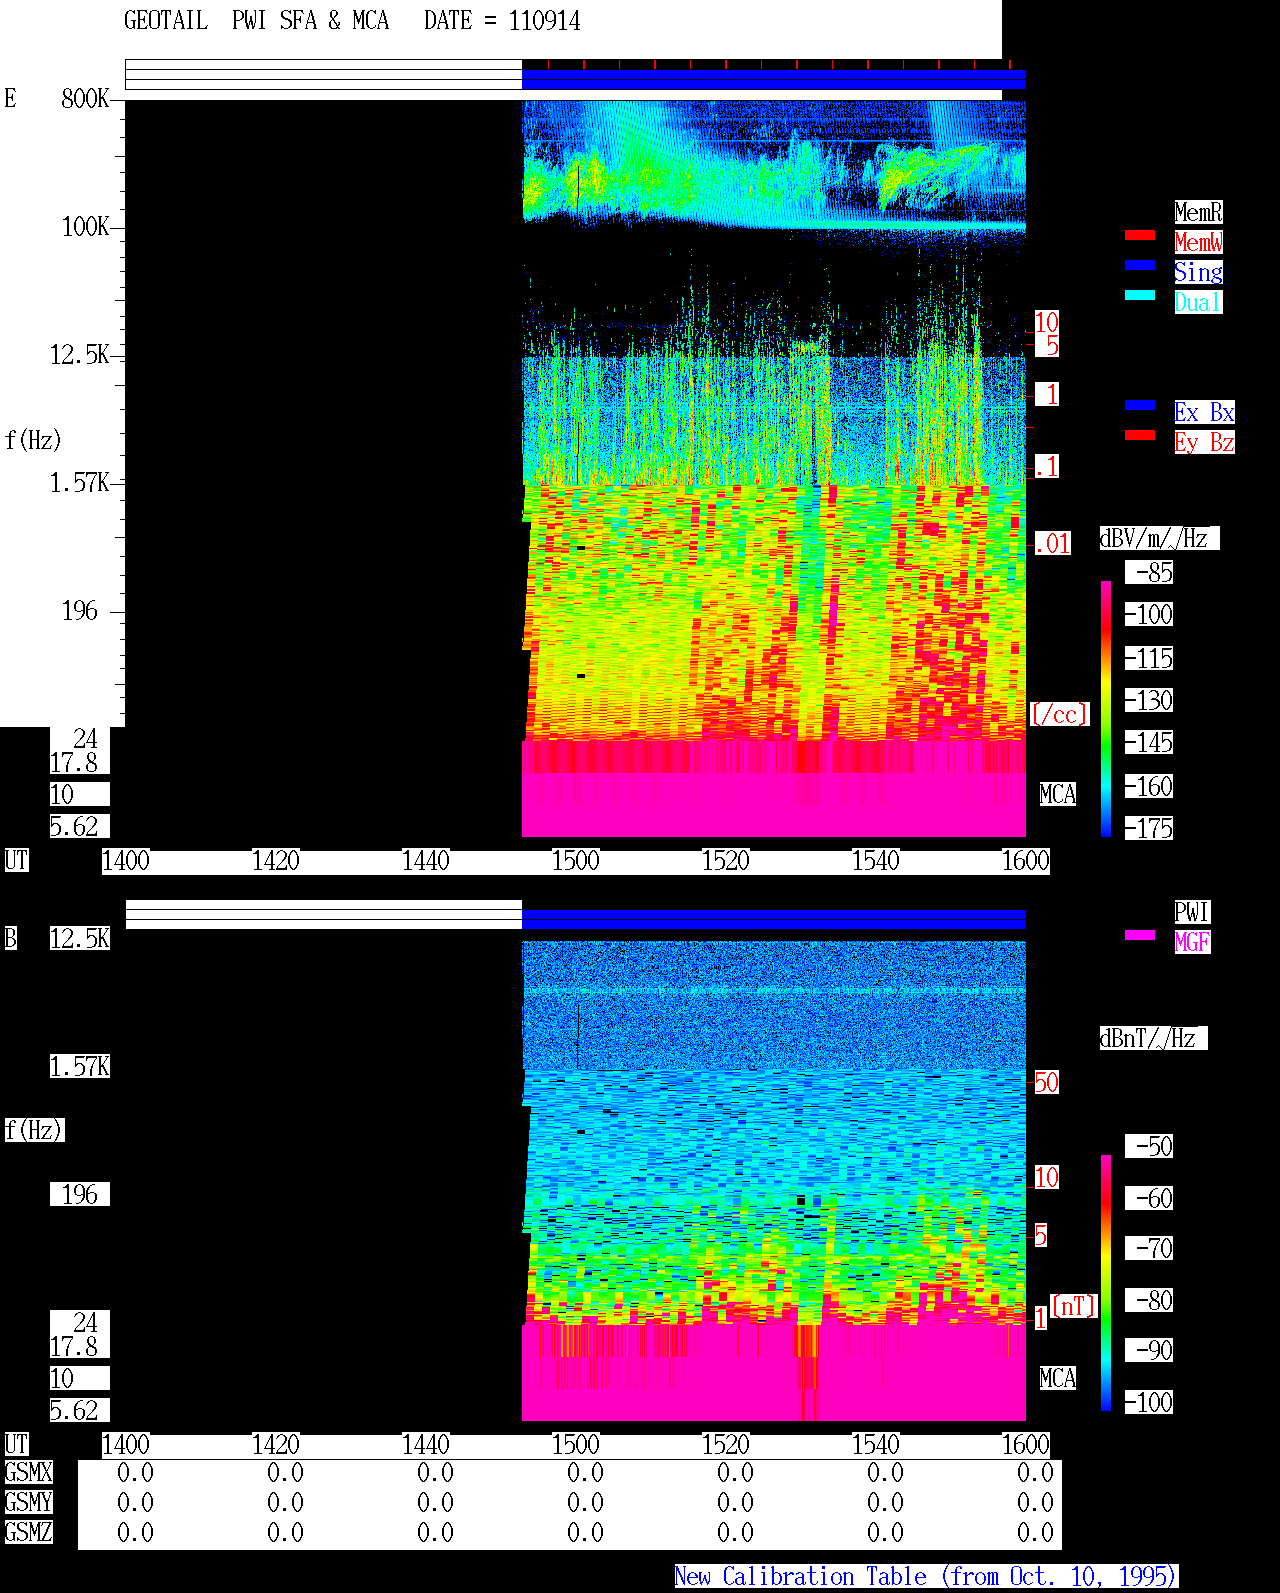This screenshot has width=1280, height=1593.
Task: Click the 1540 UT tick on lower axis
Action: [x=876, y=1445]
